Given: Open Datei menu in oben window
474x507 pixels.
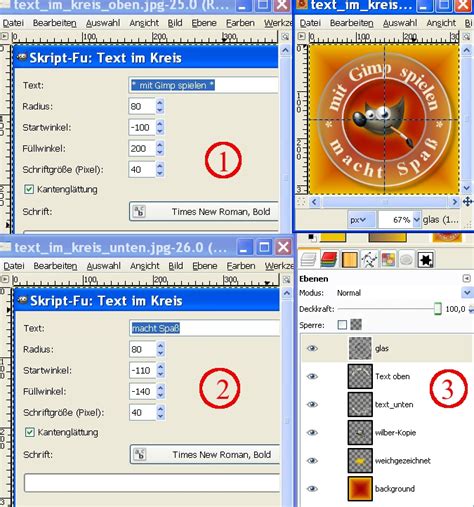Looking at the screenshot, I should [13, 23].
